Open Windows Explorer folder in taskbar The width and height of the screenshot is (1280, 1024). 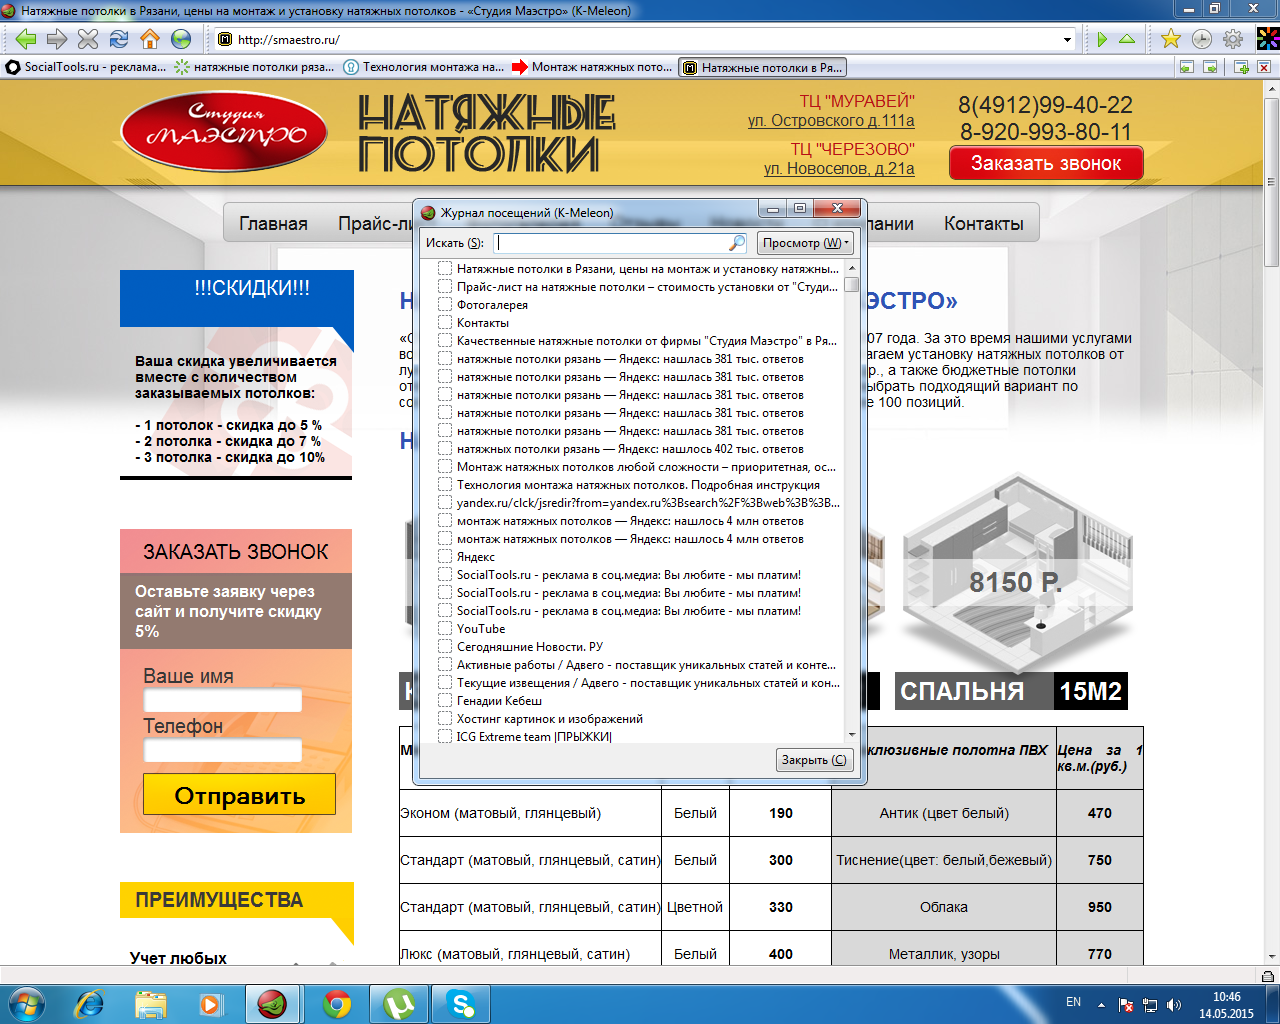click(x=151, y=1004)
